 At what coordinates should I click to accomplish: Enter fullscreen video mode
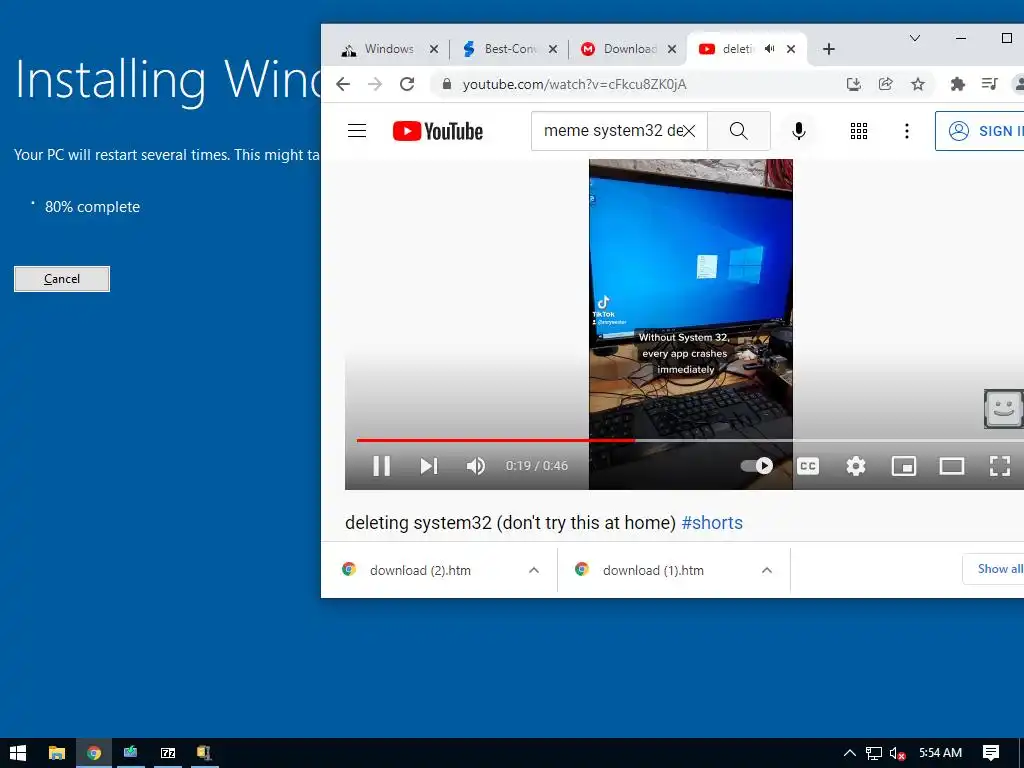[1000, 466]
